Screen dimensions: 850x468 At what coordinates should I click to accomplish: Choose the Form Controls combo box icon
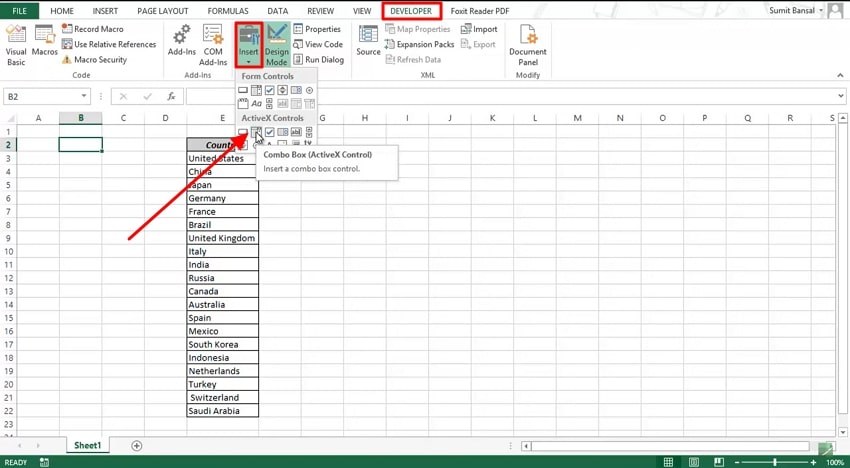[x=256, y=90]
